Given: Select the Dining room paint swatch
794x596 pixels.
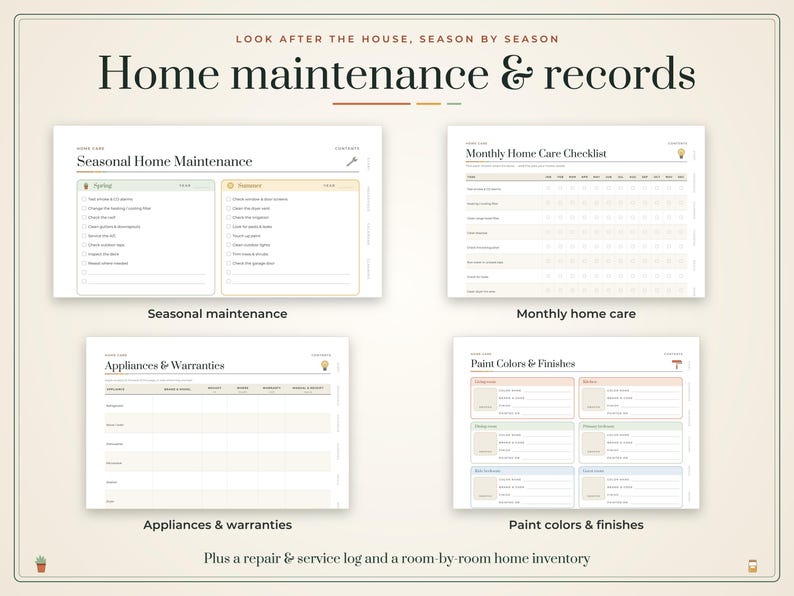Looking at the screenshot, I should coord(485,444).
